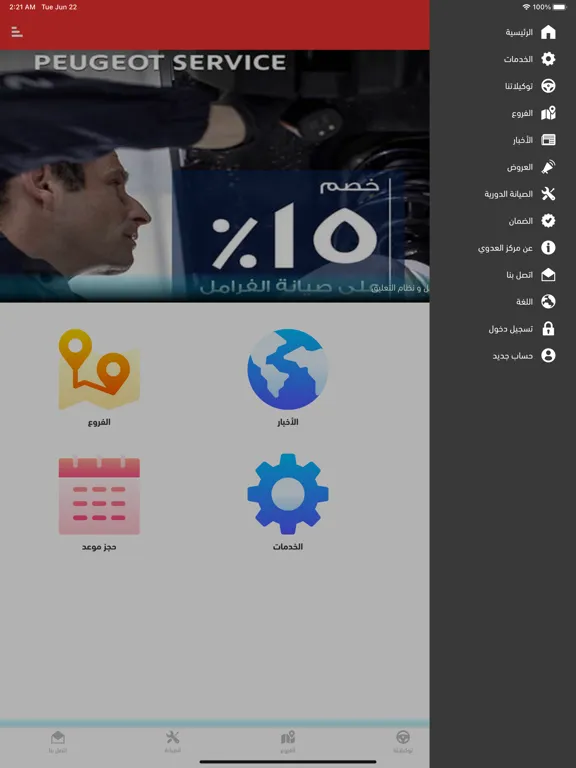Open اللغة language globe item
Viewport: 576px width, 768px height.
[535, 302]
